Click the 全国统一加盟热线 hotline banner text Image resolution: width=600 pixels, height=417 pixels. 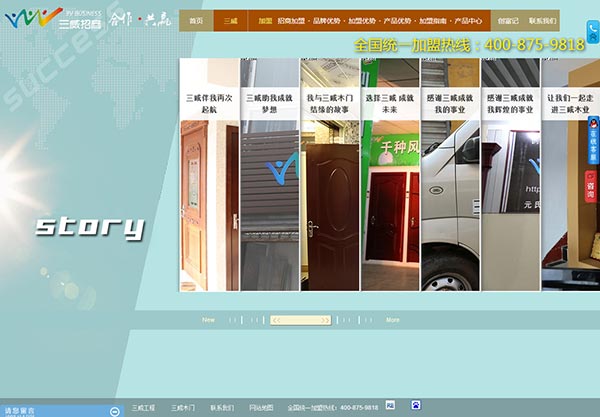470,45
